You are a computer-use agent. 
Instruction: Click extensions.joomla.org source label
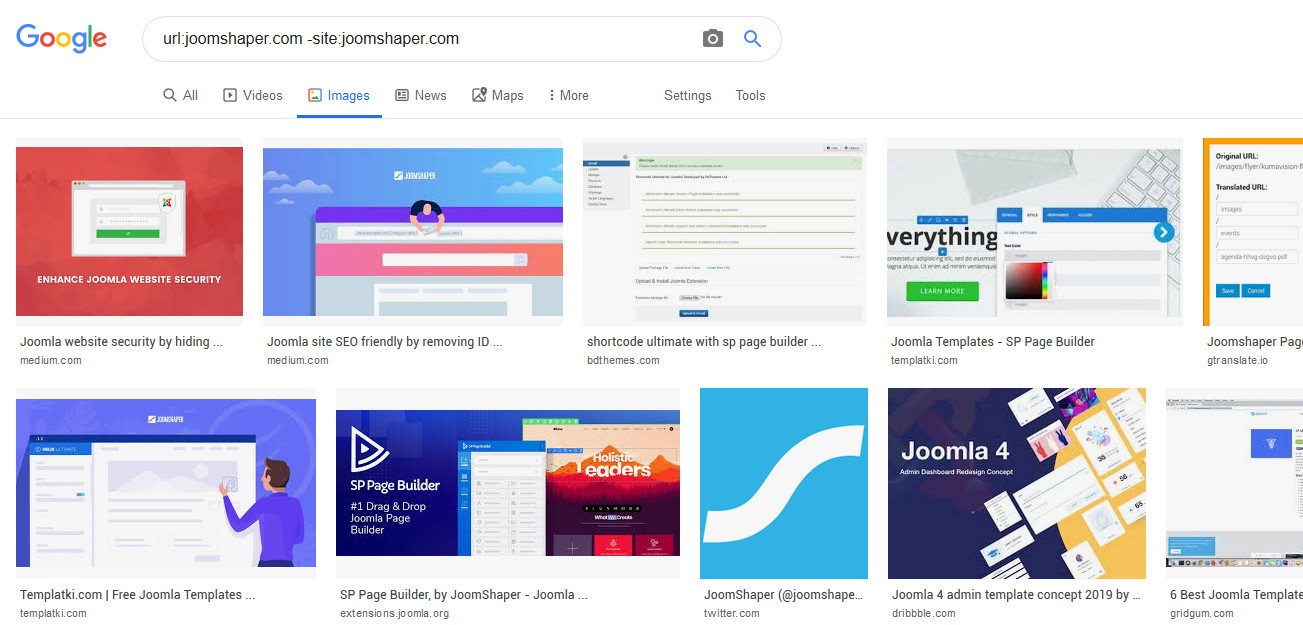(x=395, y=613)
